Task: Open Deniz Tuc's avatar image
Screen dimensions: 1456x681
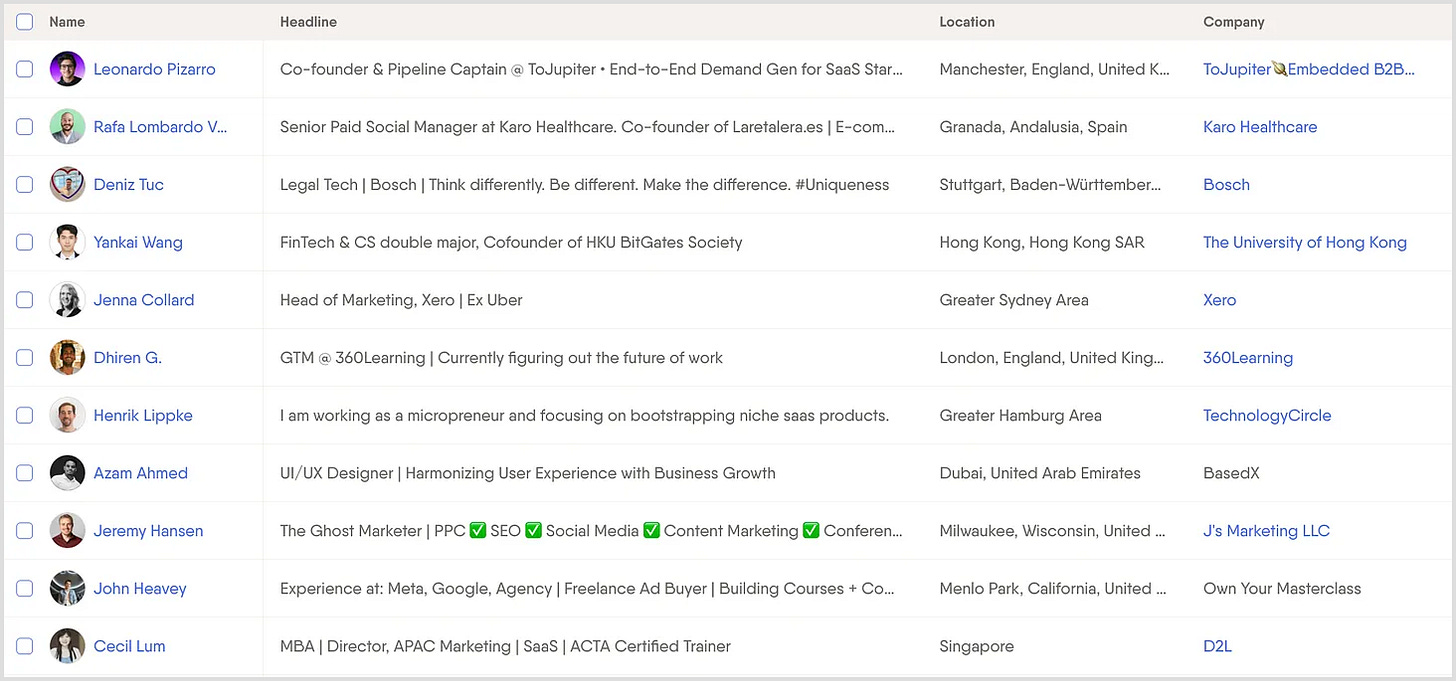Action: (67, 184)
